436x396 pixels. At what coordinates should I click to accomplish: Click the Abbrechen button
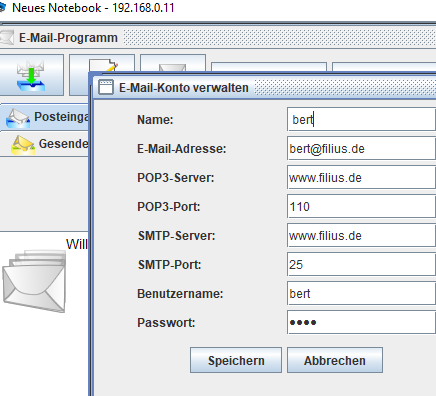(x=335, y=360)
